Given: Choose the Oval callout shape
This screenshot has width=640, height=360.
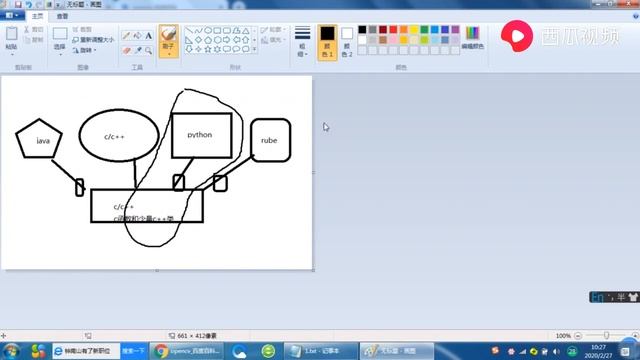Looking at the screenshot, I should (x=236, y=49).
